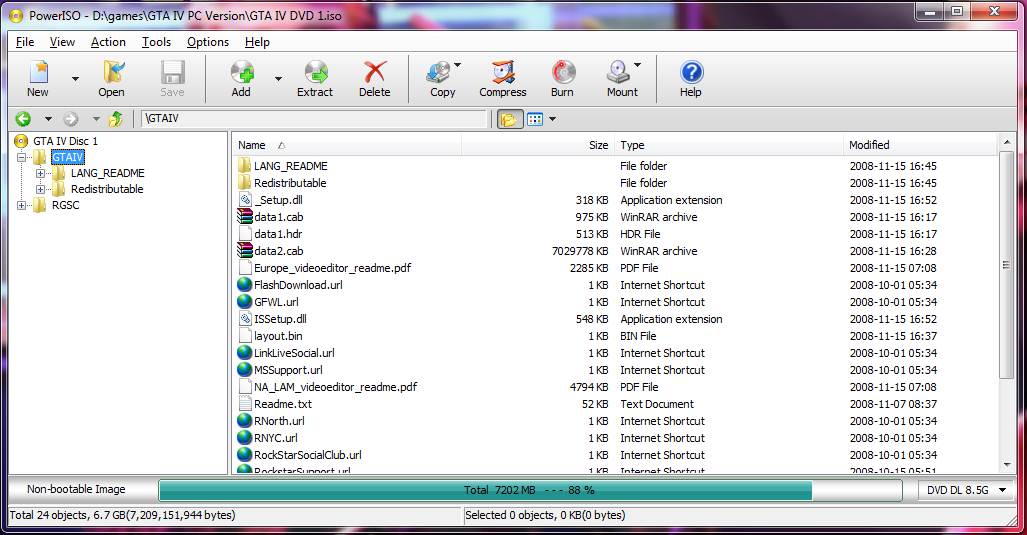Click the data1.cab archive icon
Image resolution: width=1027 pixels, height=535 pixels.
click(245, 217)
